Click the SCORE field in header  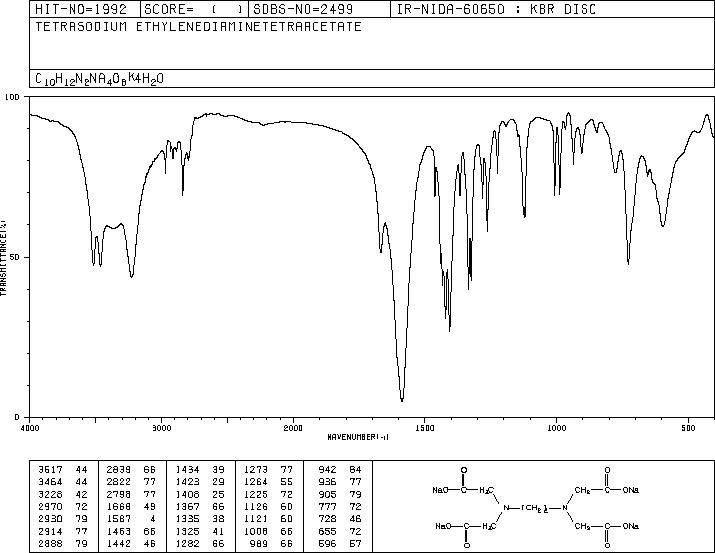(x=194, y=9)
